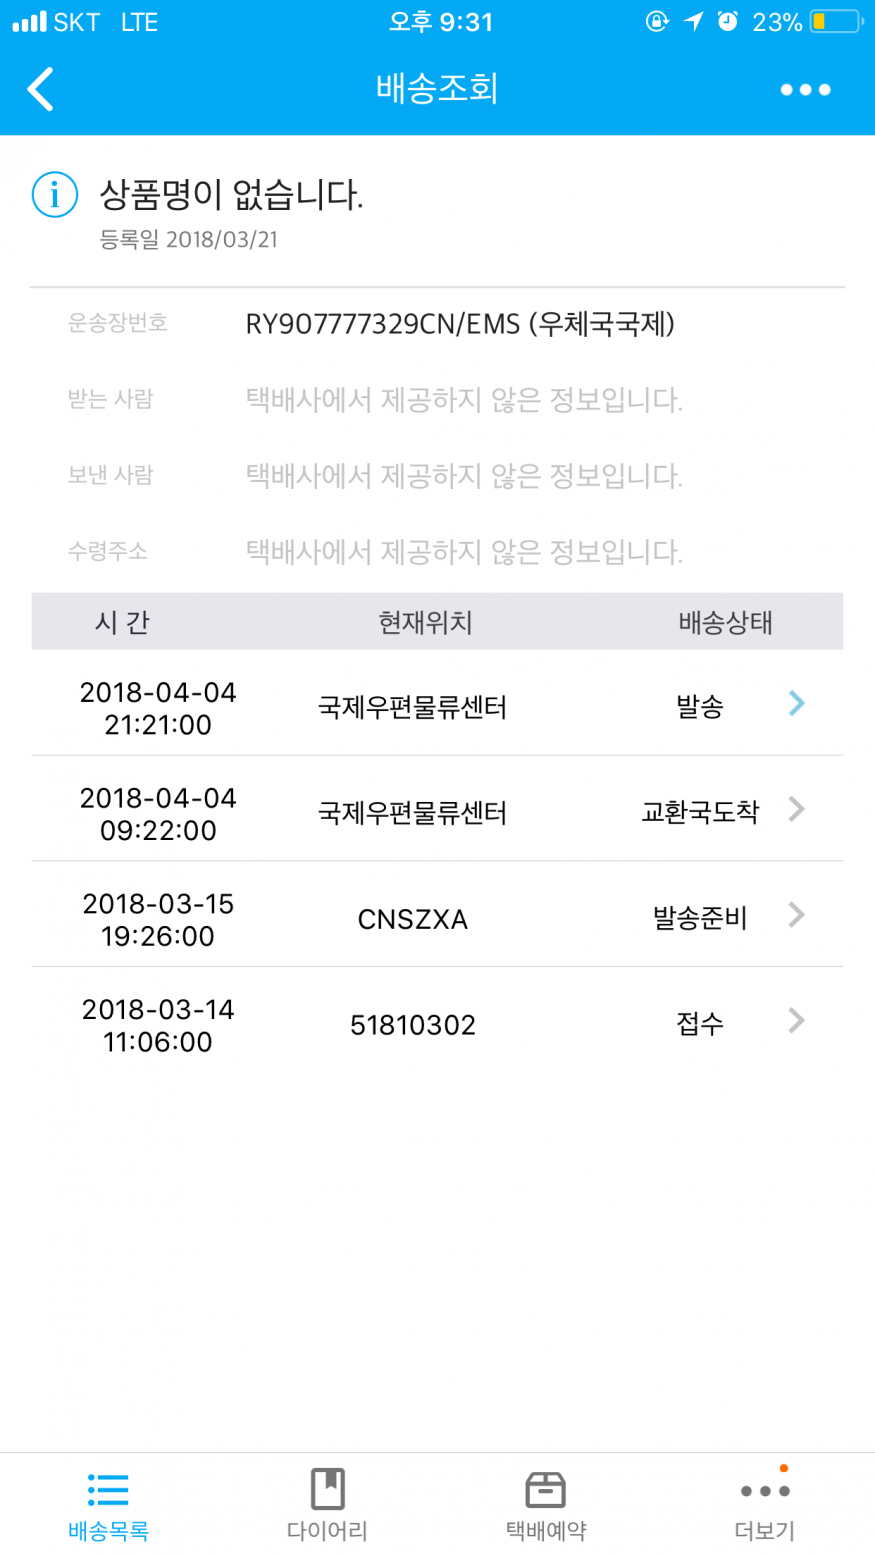Image resolution: width=875 pixels, height=1556 pixels.
Task: Select the 51810302 location entry
Action: coord(412,1025)
